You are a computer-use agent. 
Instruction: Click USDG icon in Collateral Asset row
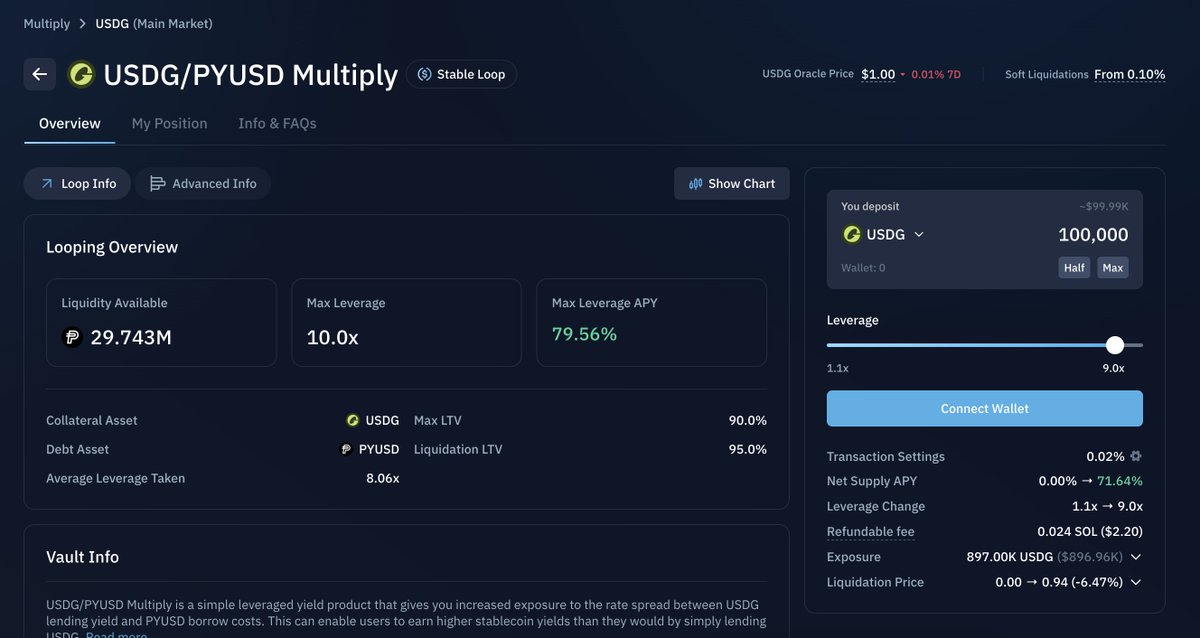point(353,420)
